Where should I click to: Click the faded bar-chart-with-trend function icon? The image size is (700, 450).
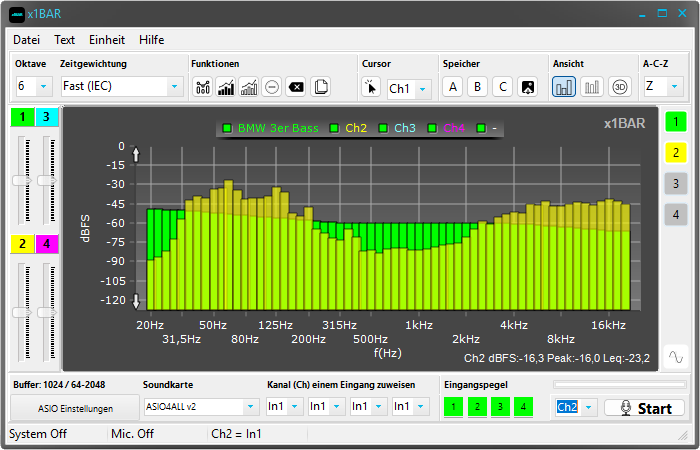click(249, 87)
